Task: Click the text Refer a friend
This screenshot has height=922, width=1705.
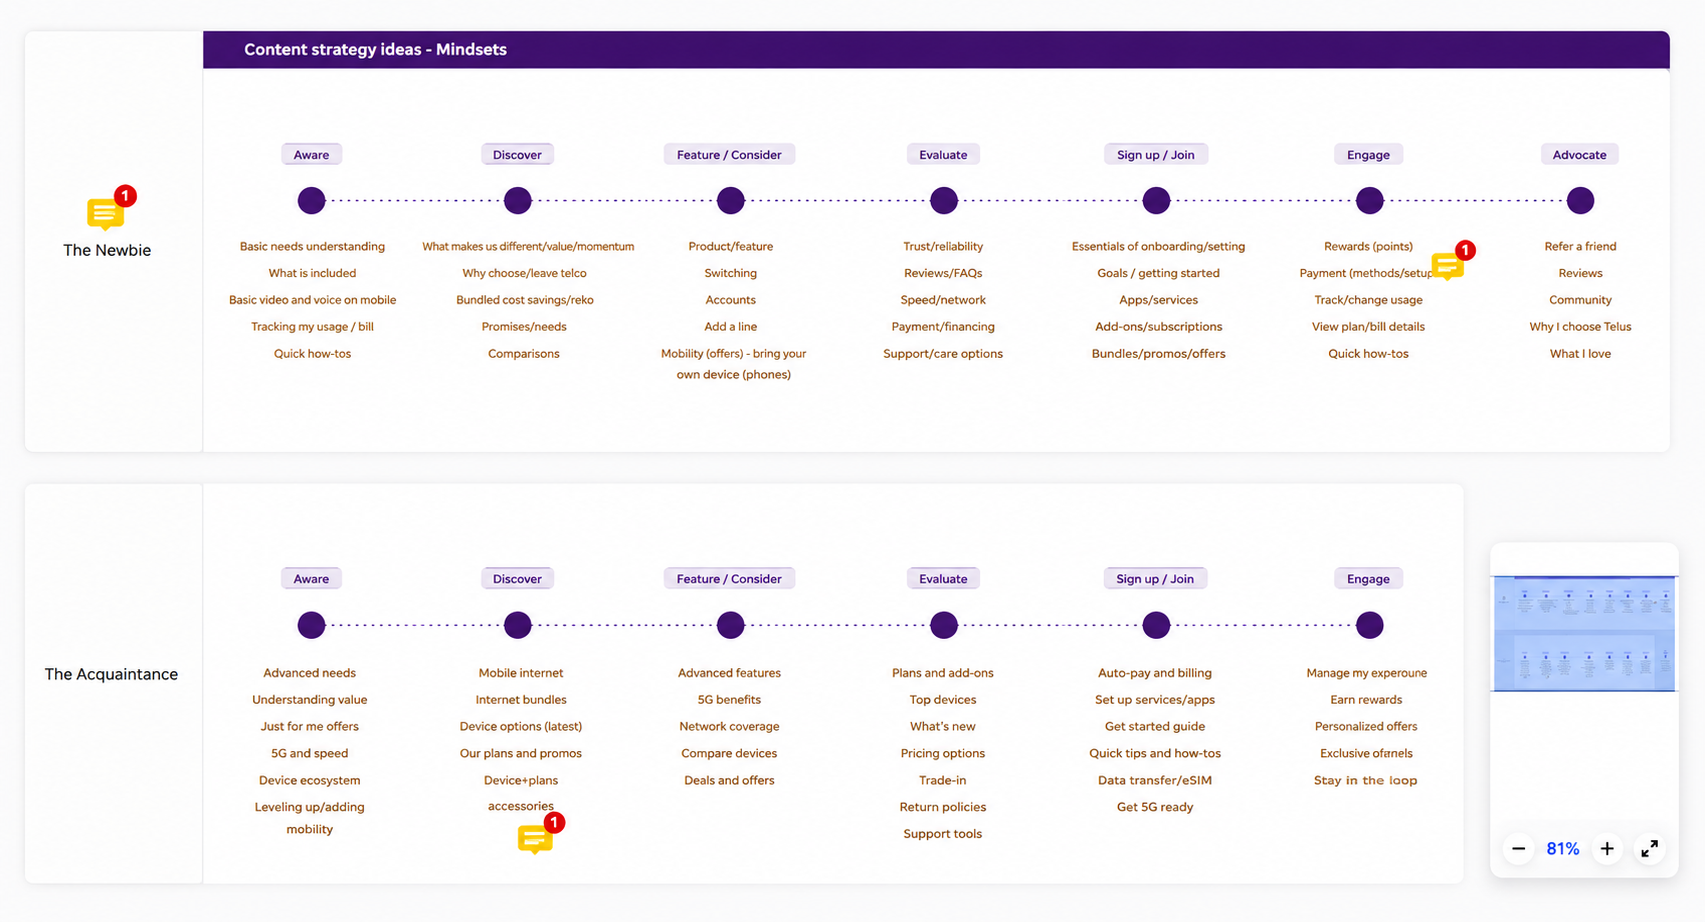Action: pos(1580,246)
